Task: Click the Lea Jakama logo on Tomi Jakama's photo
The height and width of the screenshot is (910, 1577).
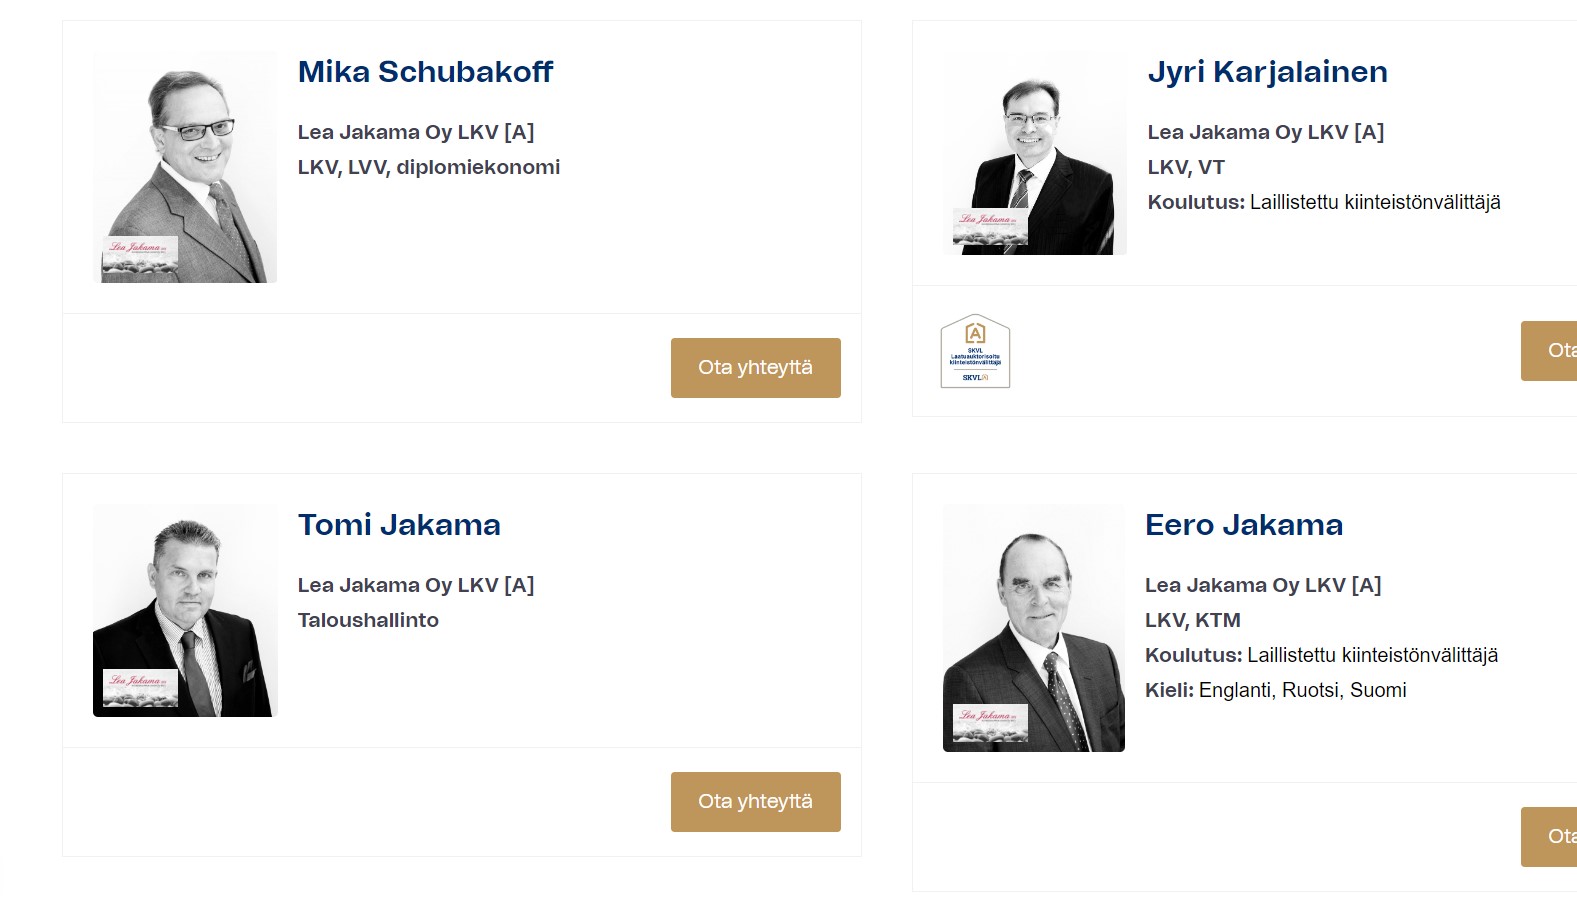Action: (x=141, y=687)
